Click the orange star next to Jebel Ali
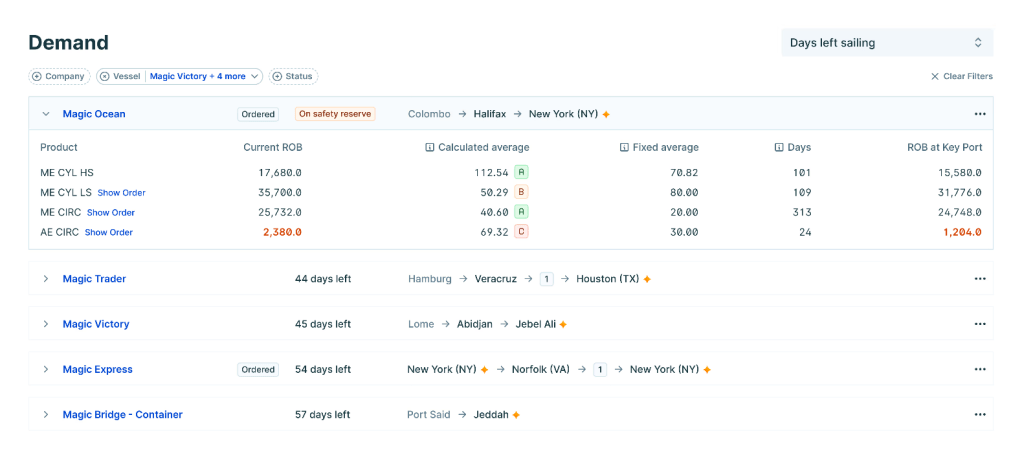Image resolution: width=1022 pixels, height=459 pixels. click(563, 325)
